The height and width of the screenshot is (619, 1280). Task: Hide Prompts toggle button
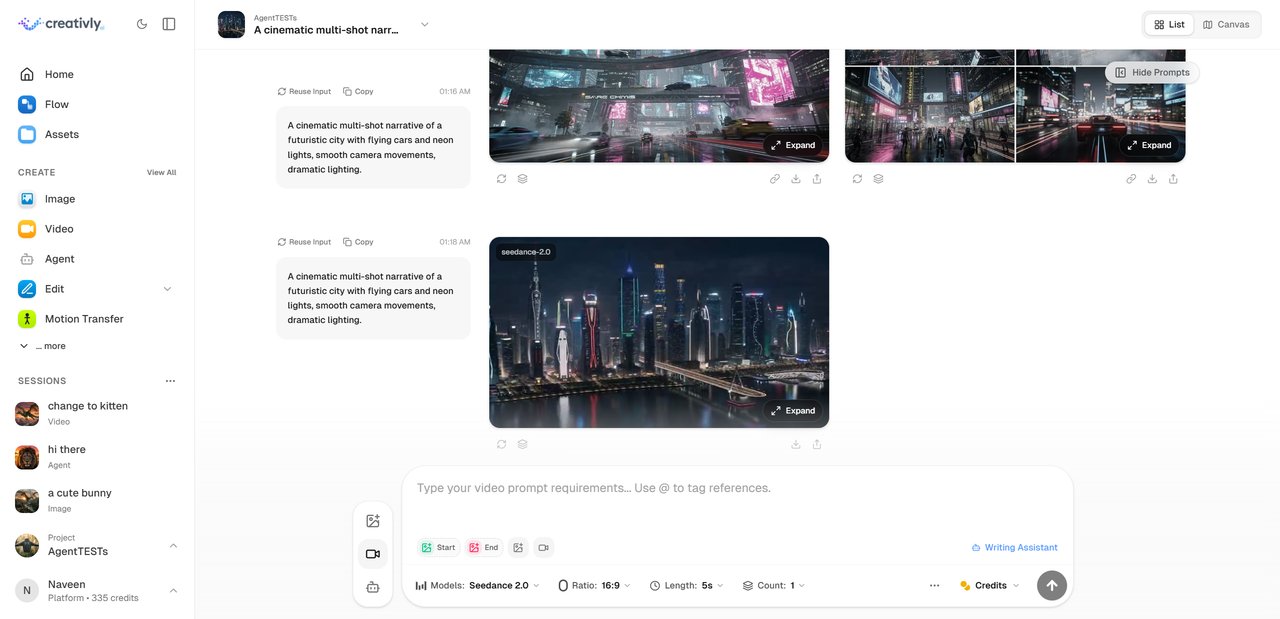click(x=1152, y=73)
